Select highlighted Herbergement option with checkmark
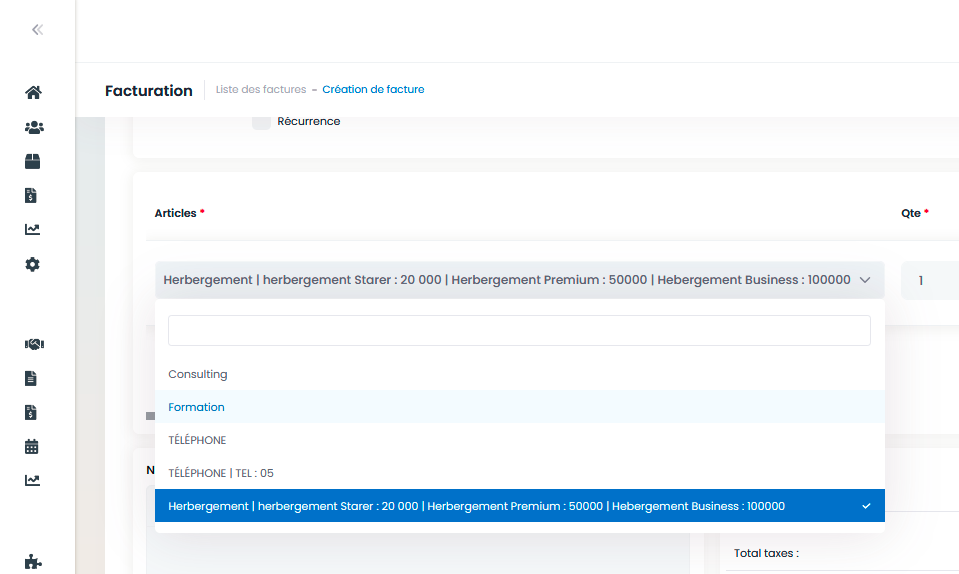Viewport: 959px width, 574px height. click(519, 506)
